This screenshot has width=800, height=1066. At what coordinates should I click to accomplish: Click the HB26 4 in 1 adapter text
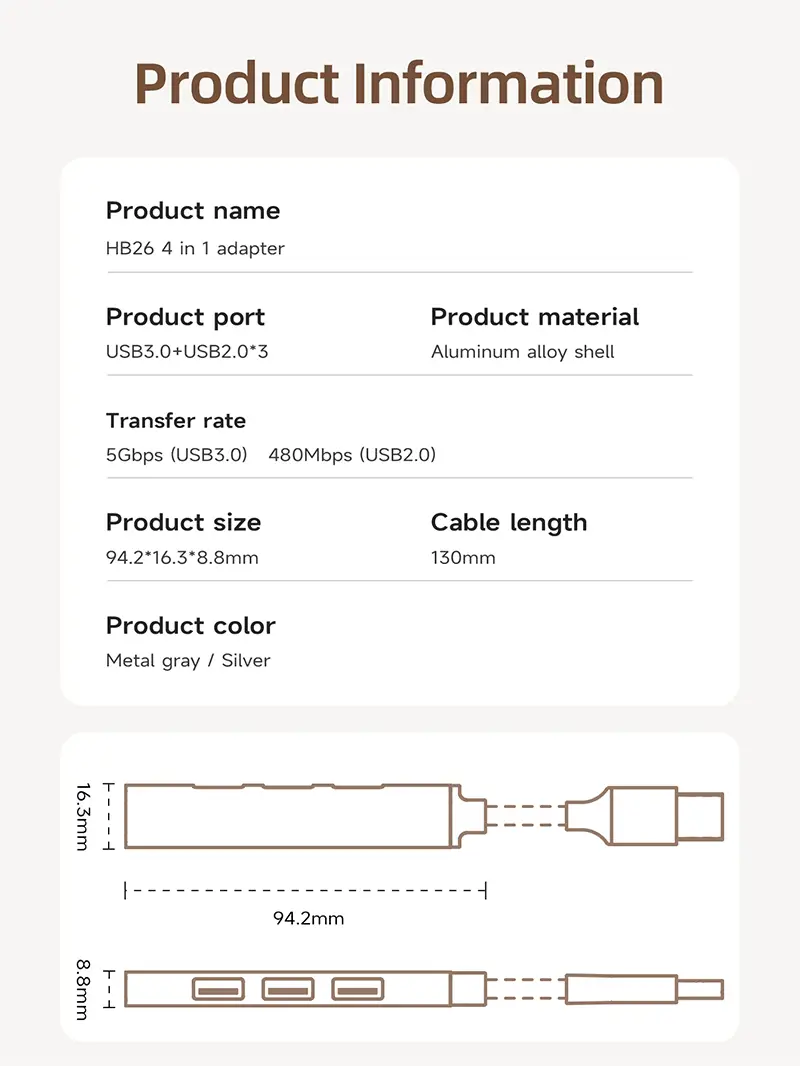click(x=195, y=248)
